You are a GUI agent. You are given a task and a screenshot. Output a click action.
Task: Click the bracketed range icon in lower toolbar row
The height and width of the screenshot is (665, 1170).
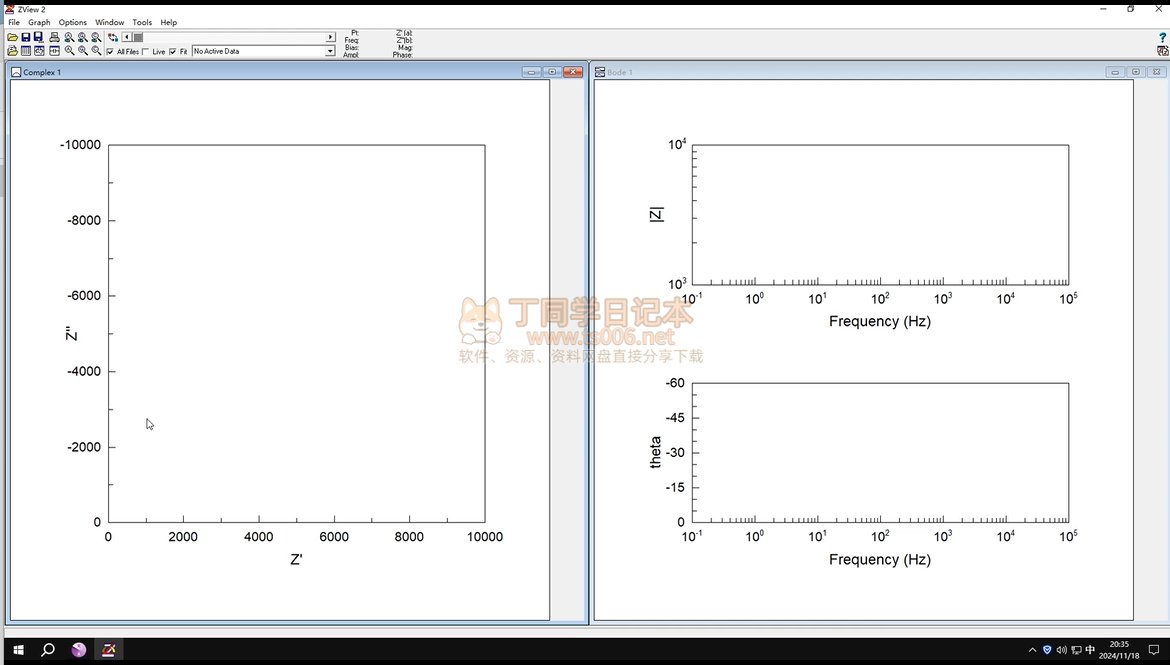click(x=54, y=51)
